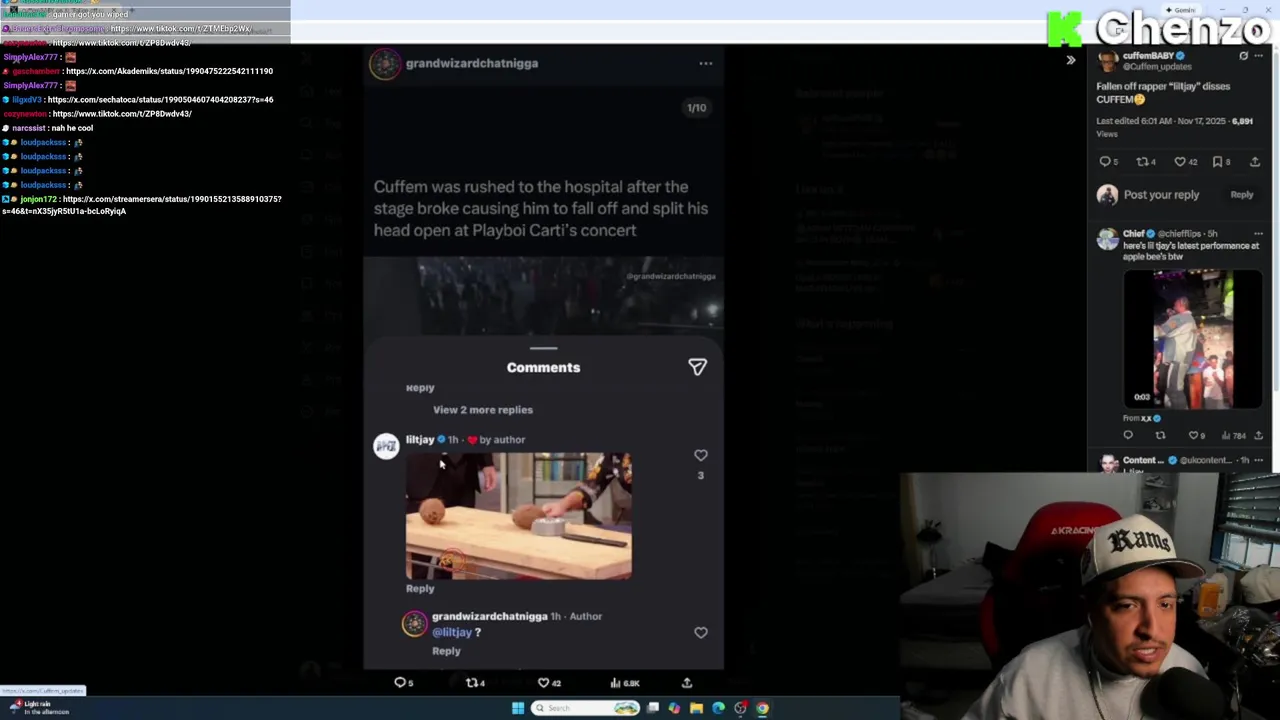Share the post from the bottom bar
Image resolution: width=1280 pixels, height=720 pixels.
pos(687,683)
